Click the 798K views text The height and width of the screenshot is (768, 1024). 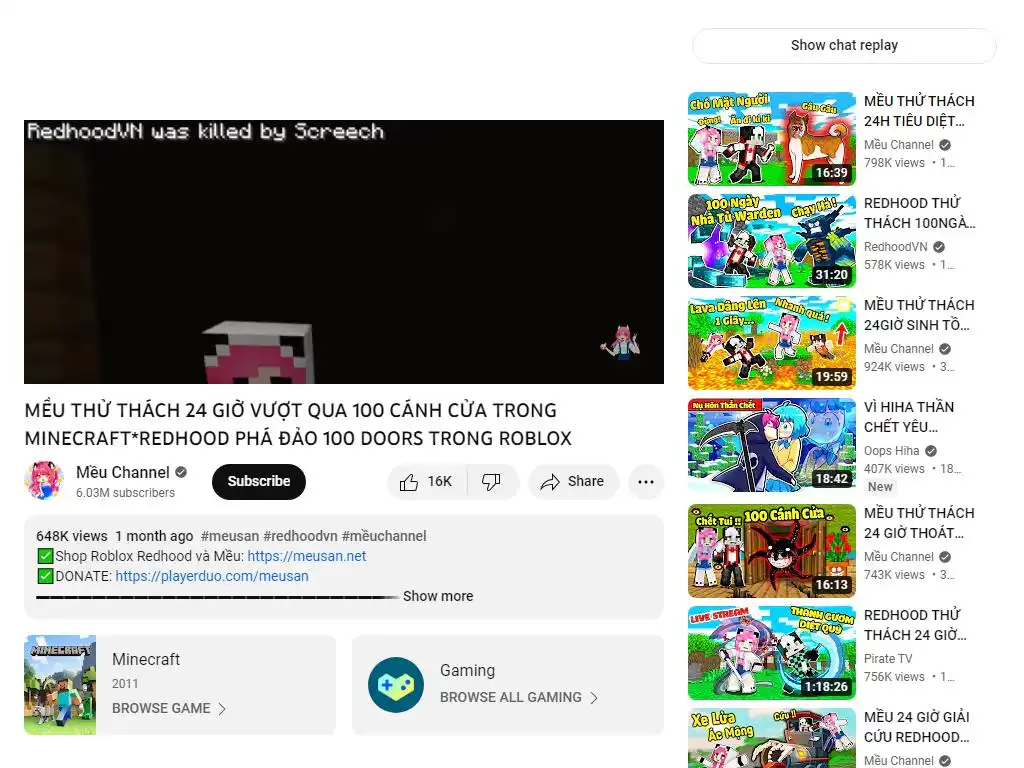tap(894, 163)
